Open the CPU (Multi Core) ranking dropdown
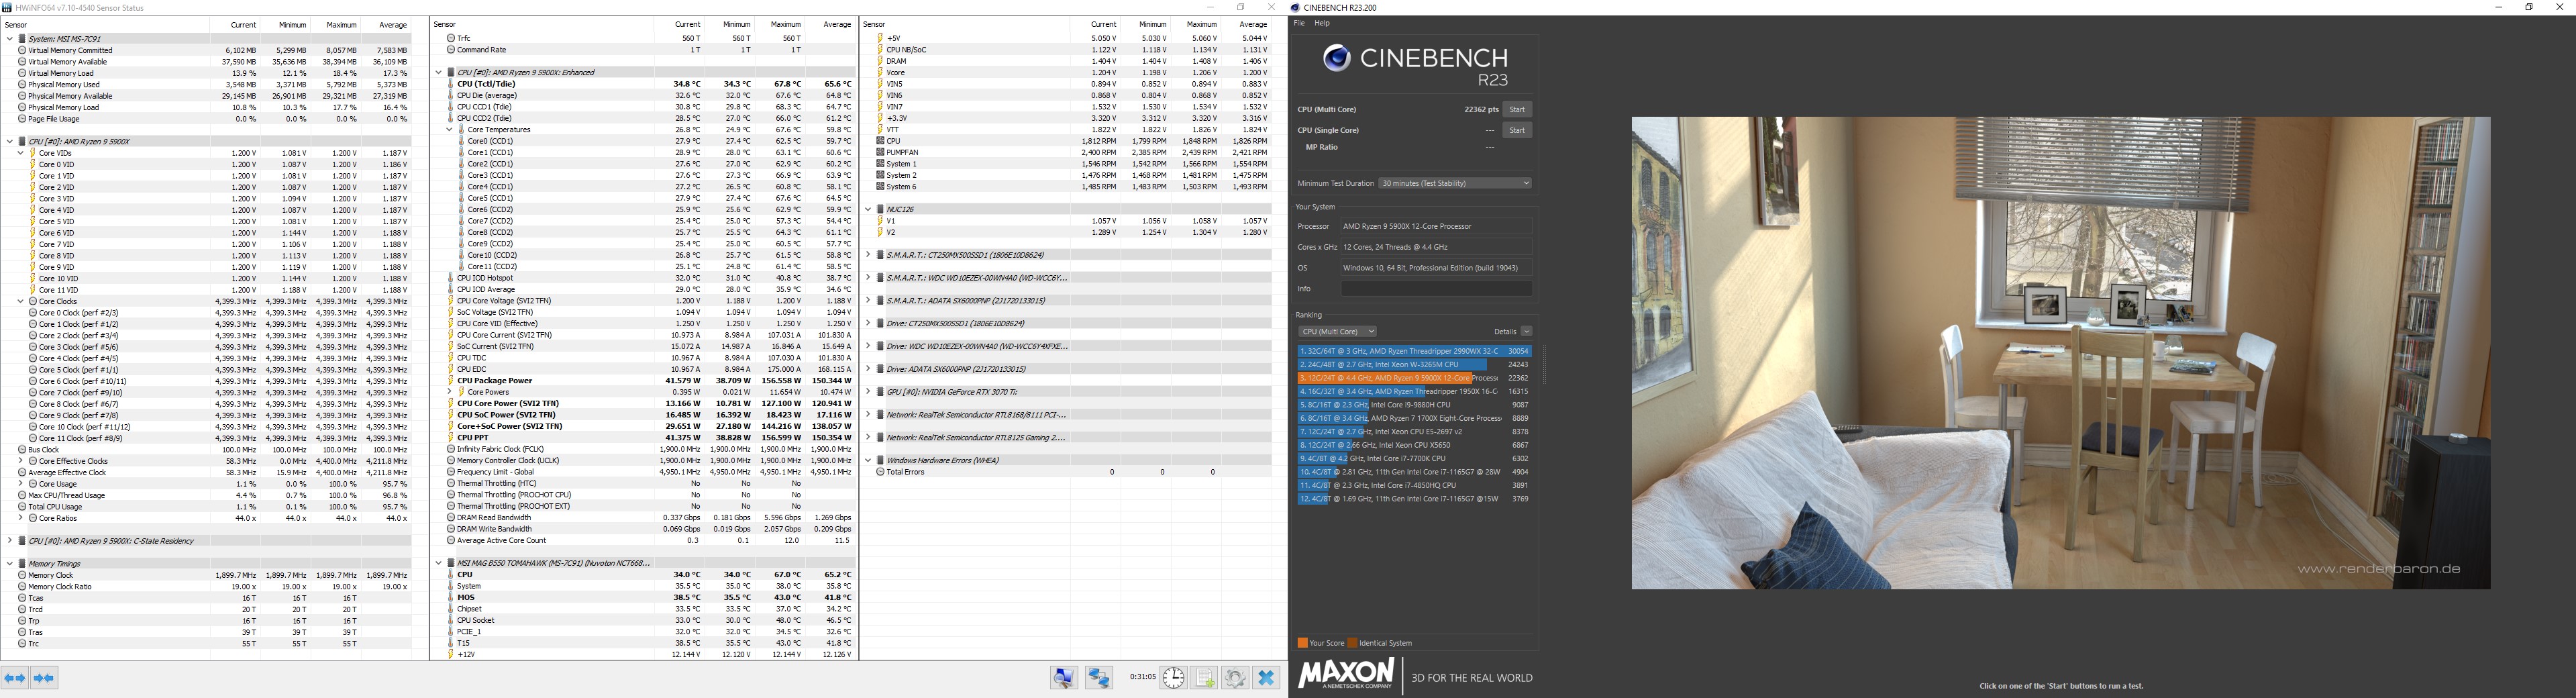The image size is (2576, 698). click(1338, 331)
